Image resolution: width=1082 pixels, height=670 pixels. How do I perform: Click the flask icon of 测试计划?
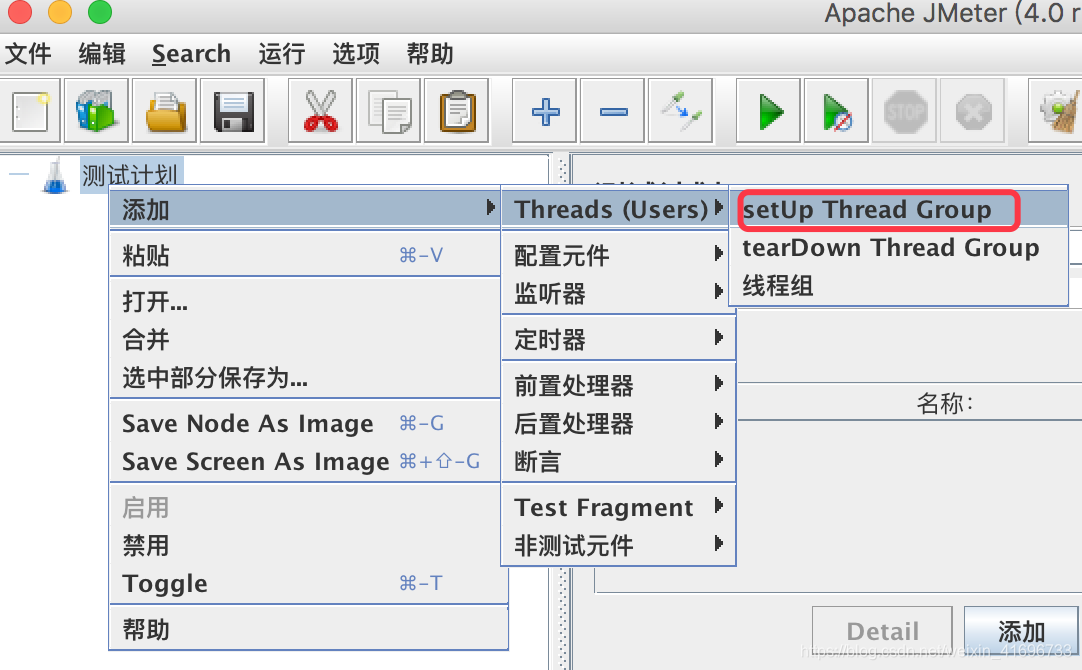click(55, 175)
